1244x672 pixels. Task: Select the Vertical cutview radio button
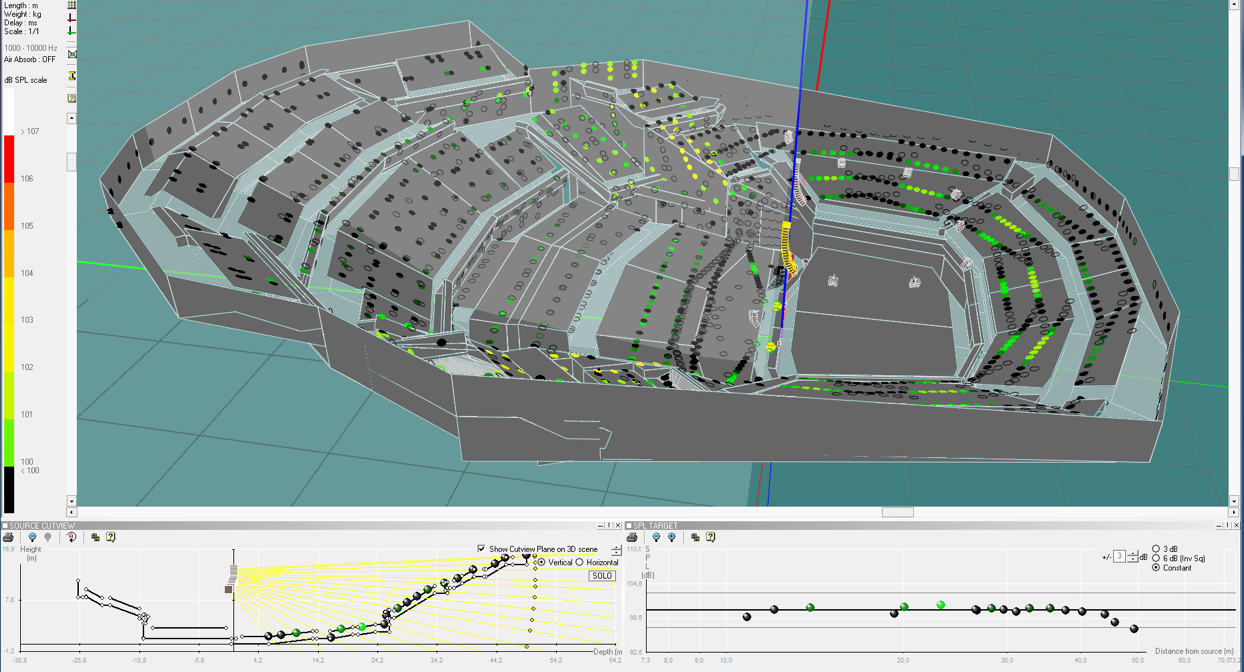[541, 562]
